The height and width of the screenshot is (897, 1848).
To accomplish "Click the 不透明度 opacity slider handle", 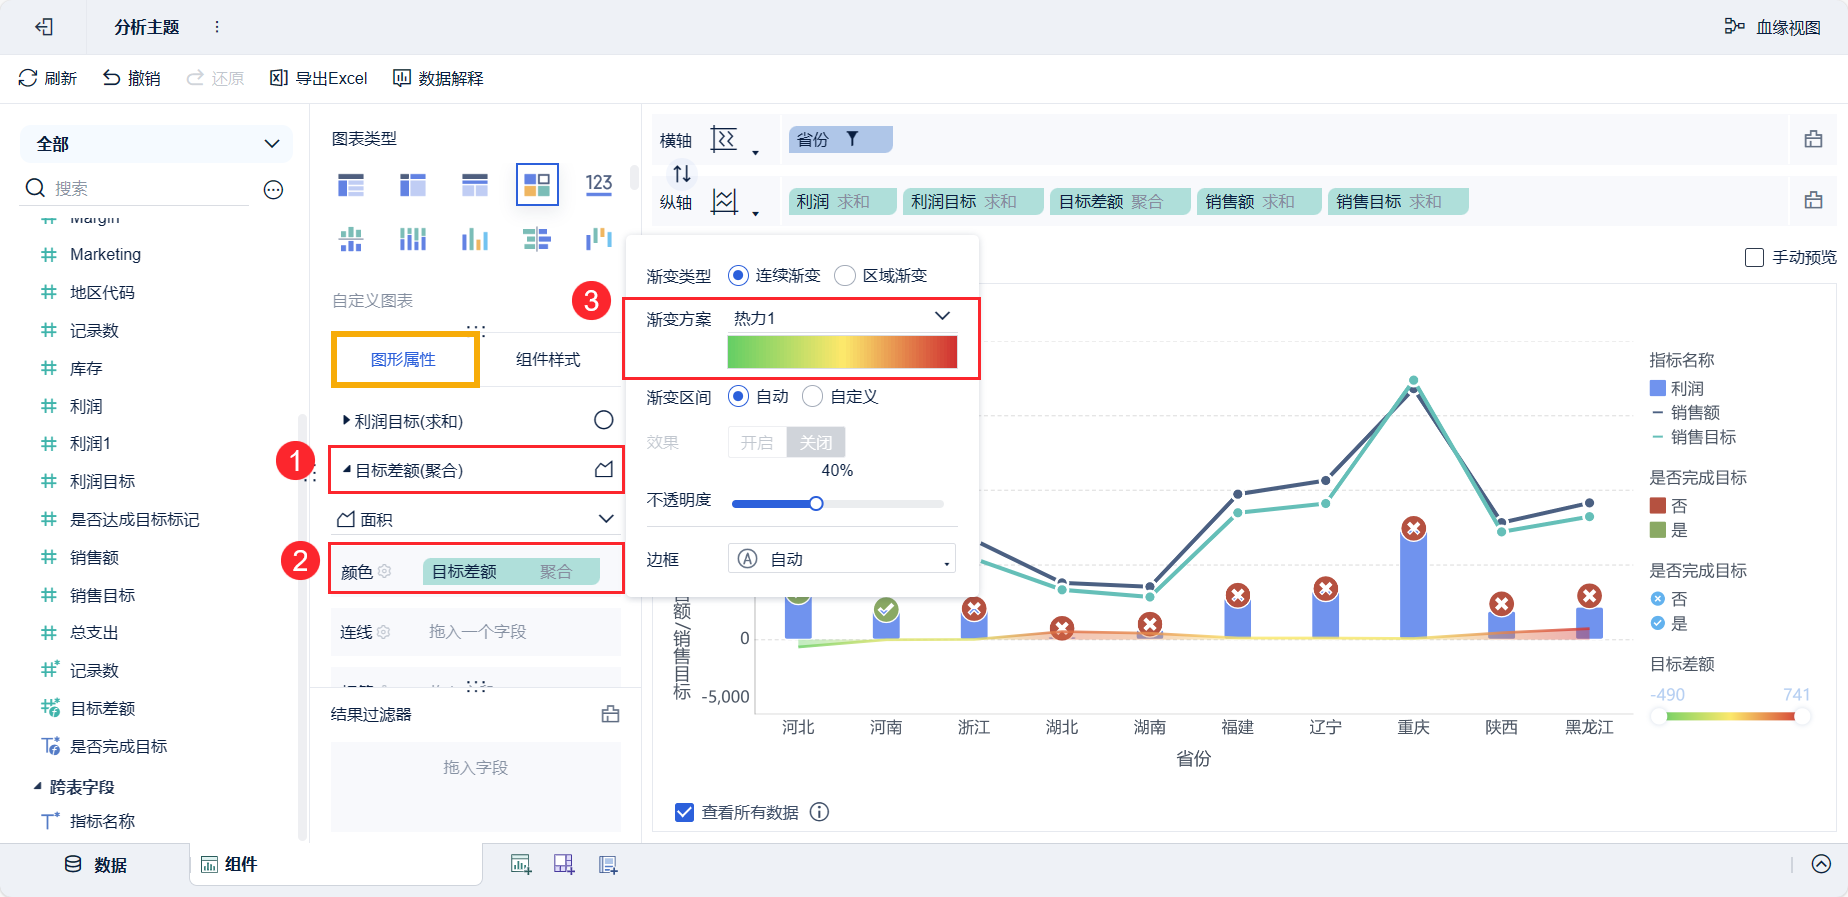I will click(816, 503).
